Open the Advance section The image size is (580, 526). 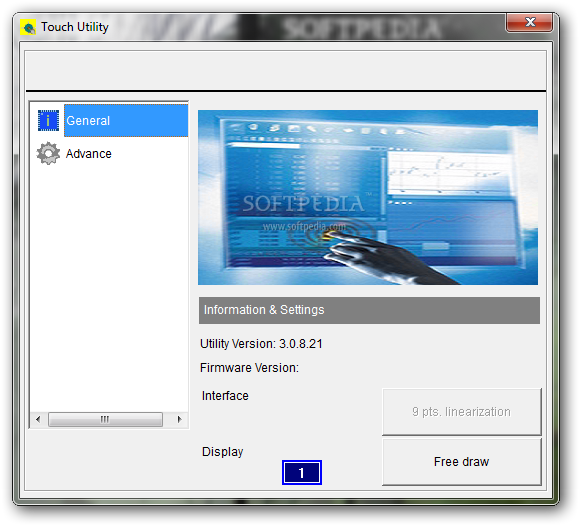click(88, 154)
